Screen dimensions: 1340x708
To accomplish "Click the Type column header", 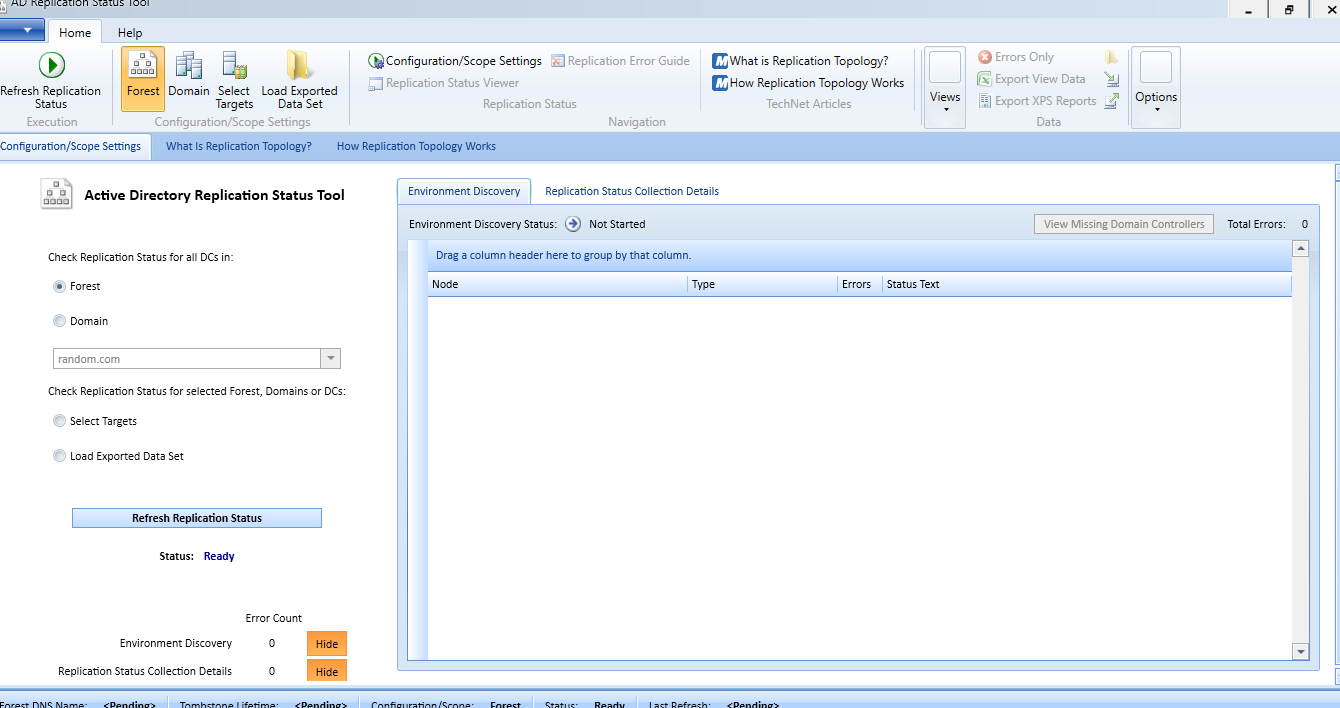I will click(x=764, y=284).
